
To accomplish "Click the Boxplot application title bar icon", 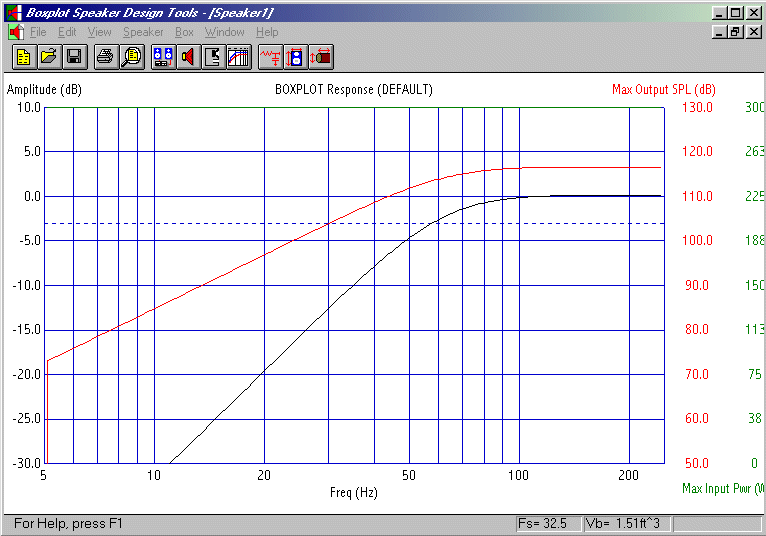I will click(x=14, y=13).
